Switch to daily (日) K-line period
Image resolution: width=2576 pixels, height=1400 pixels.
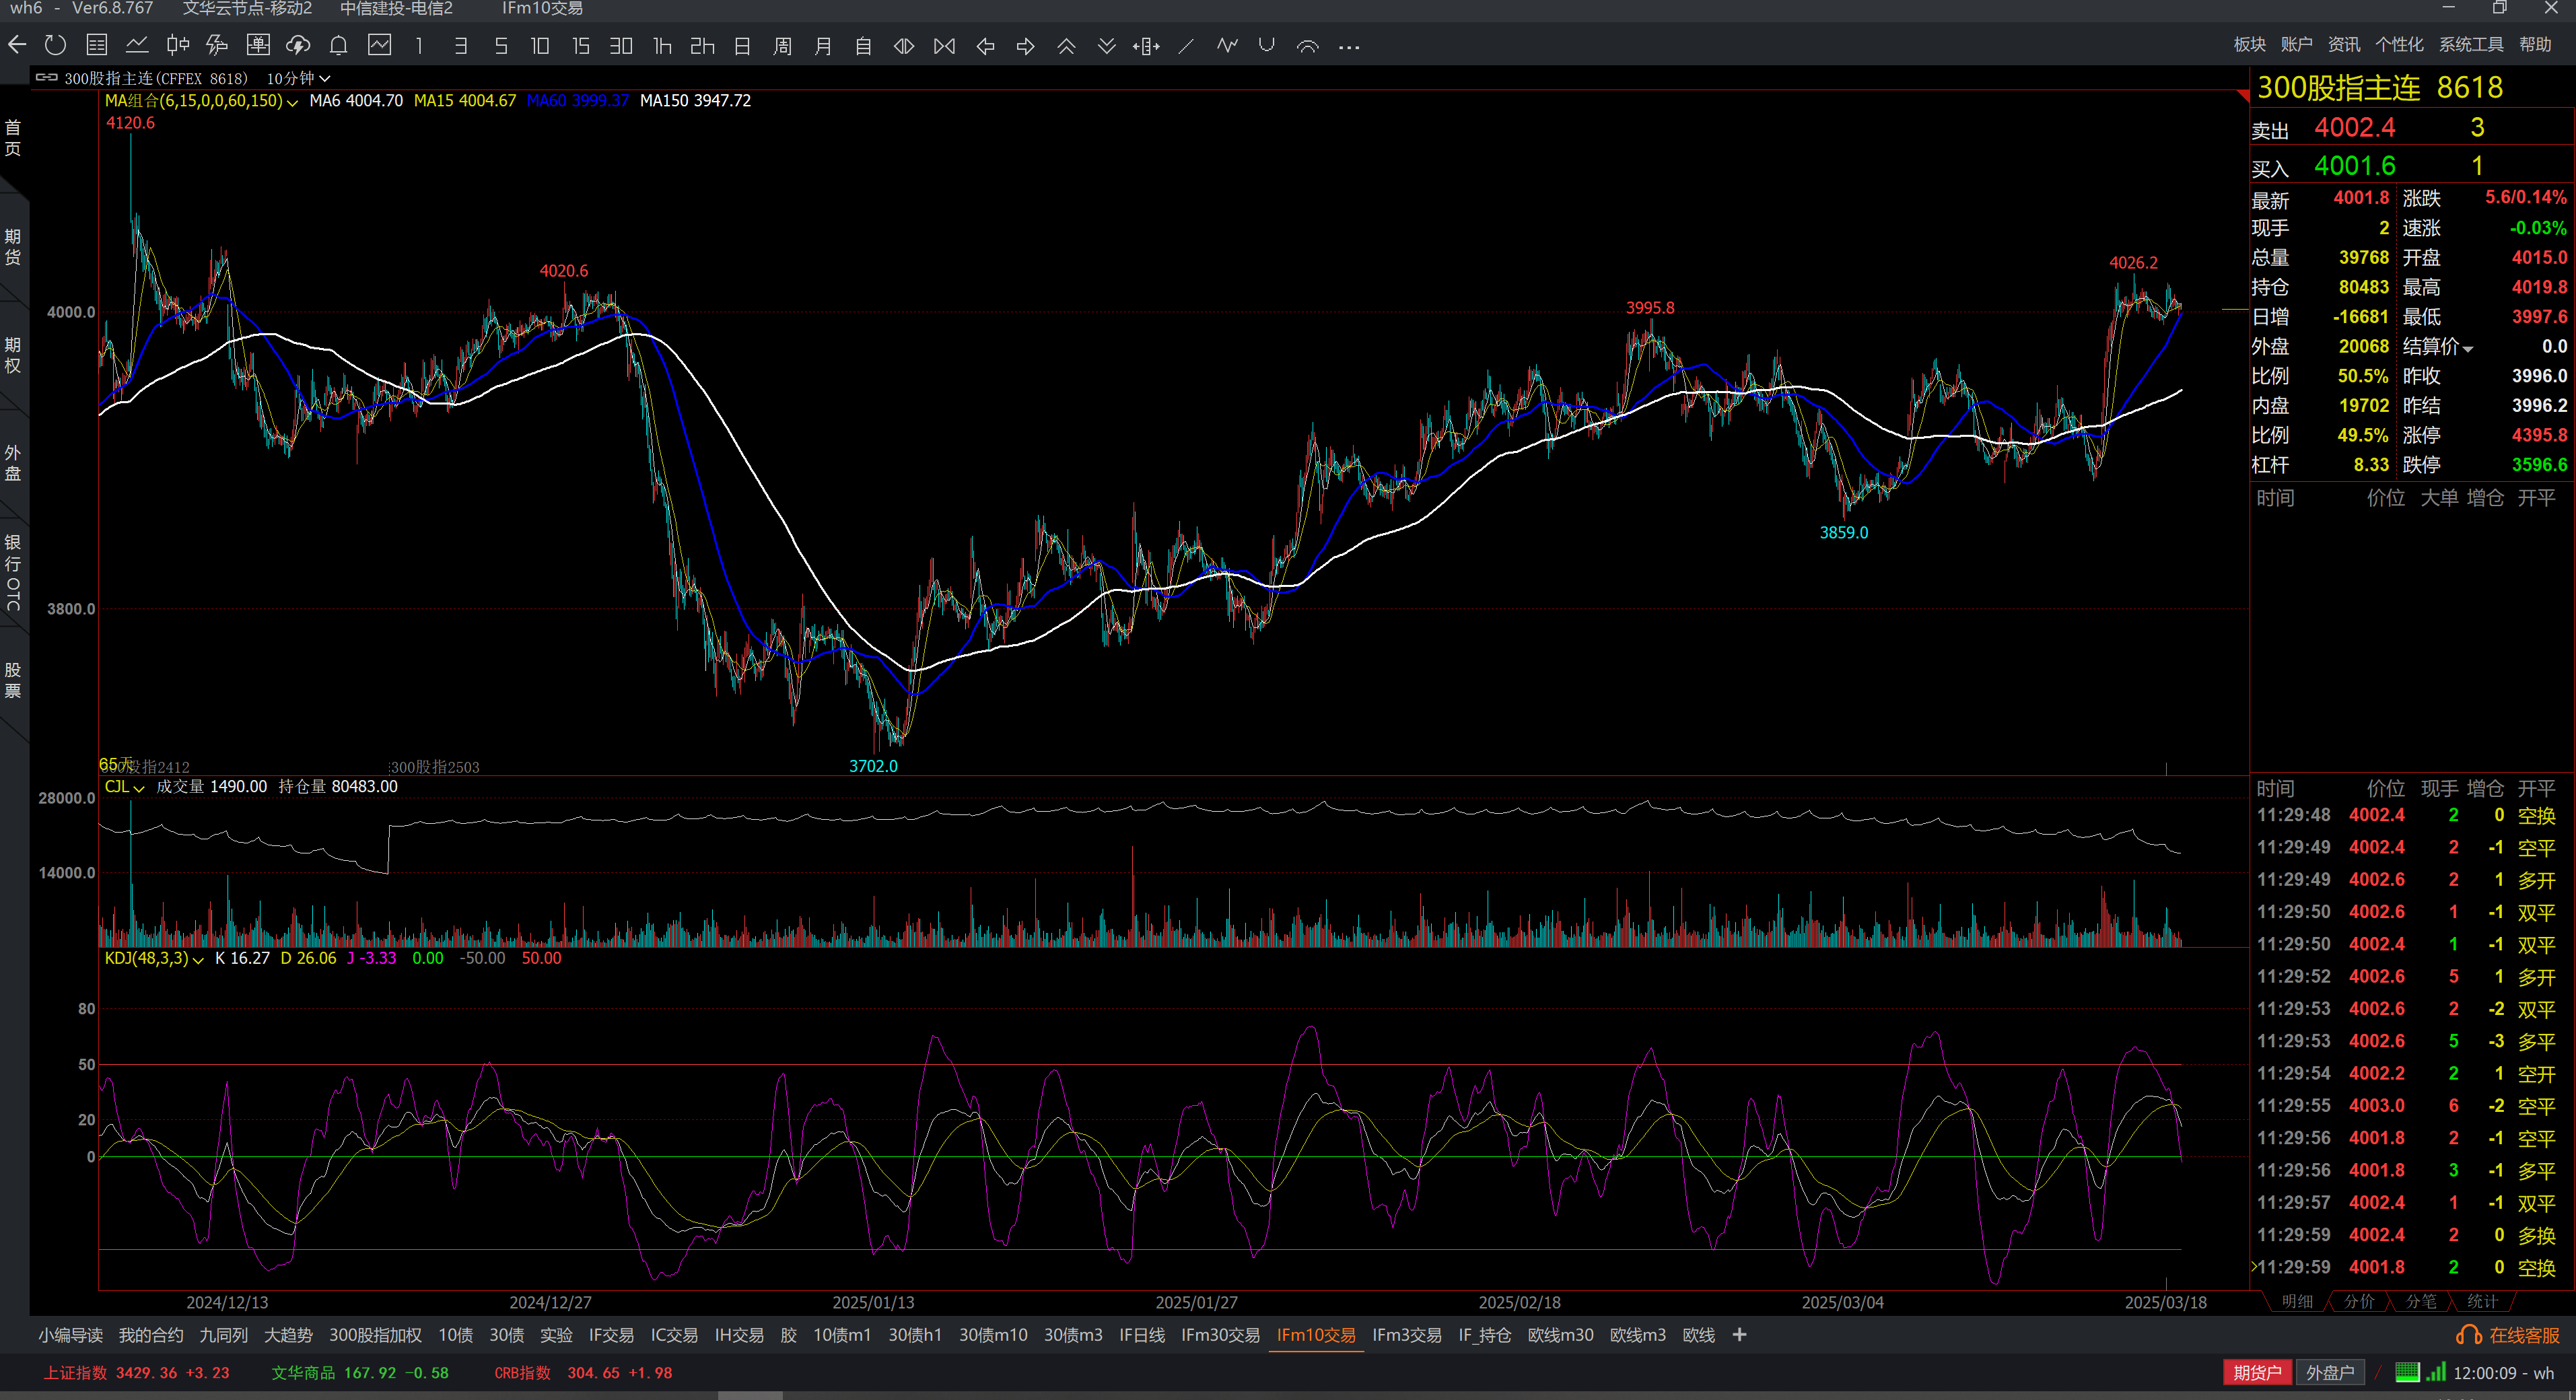point(742,45)
